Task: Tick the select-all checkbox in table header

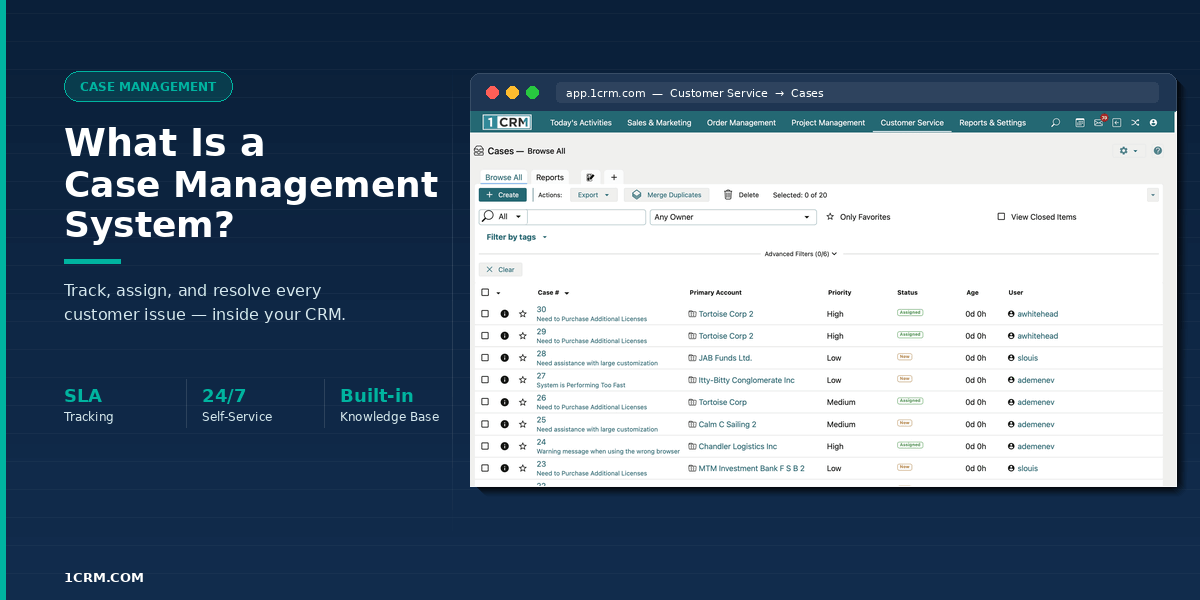Action: pyautogui.click(x=485, y=293)
